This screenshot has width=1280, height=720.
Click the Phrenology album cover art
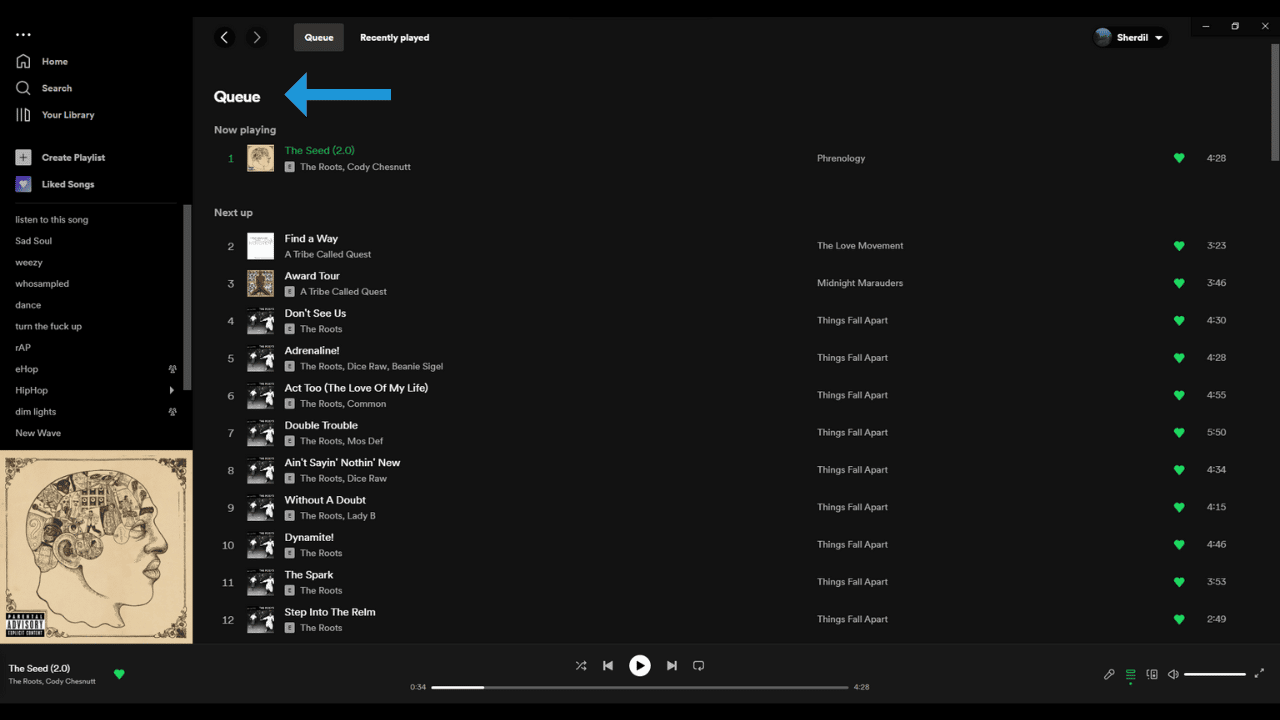96,547
